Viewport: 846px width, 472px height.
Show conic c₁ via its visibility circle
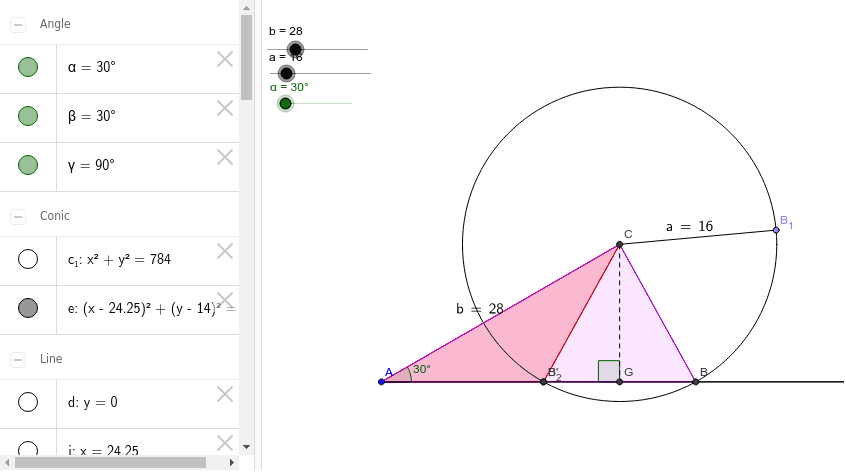(x=28, y=259)
